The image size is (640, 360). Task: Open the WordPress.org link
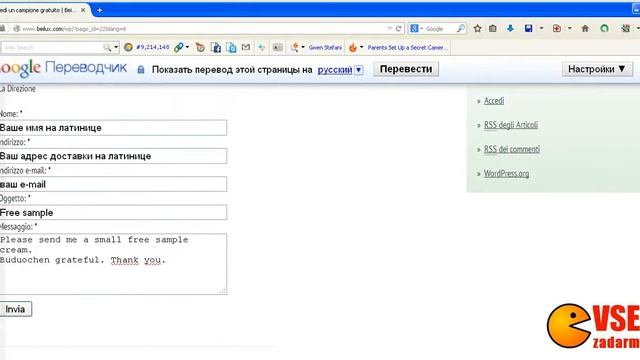[x=507, y=173]
